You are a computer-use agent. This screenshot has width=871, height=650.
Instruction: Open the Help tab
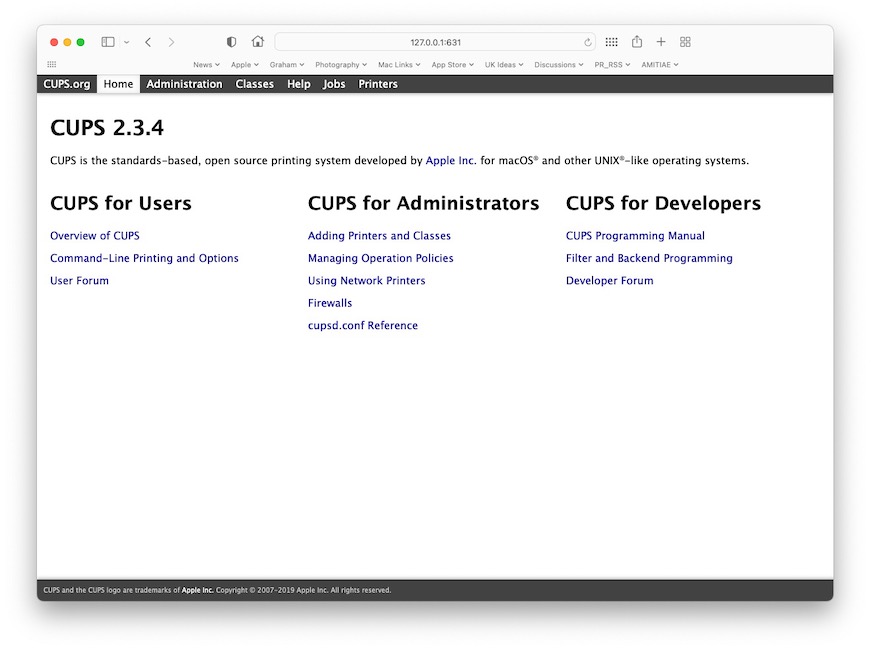299,84
